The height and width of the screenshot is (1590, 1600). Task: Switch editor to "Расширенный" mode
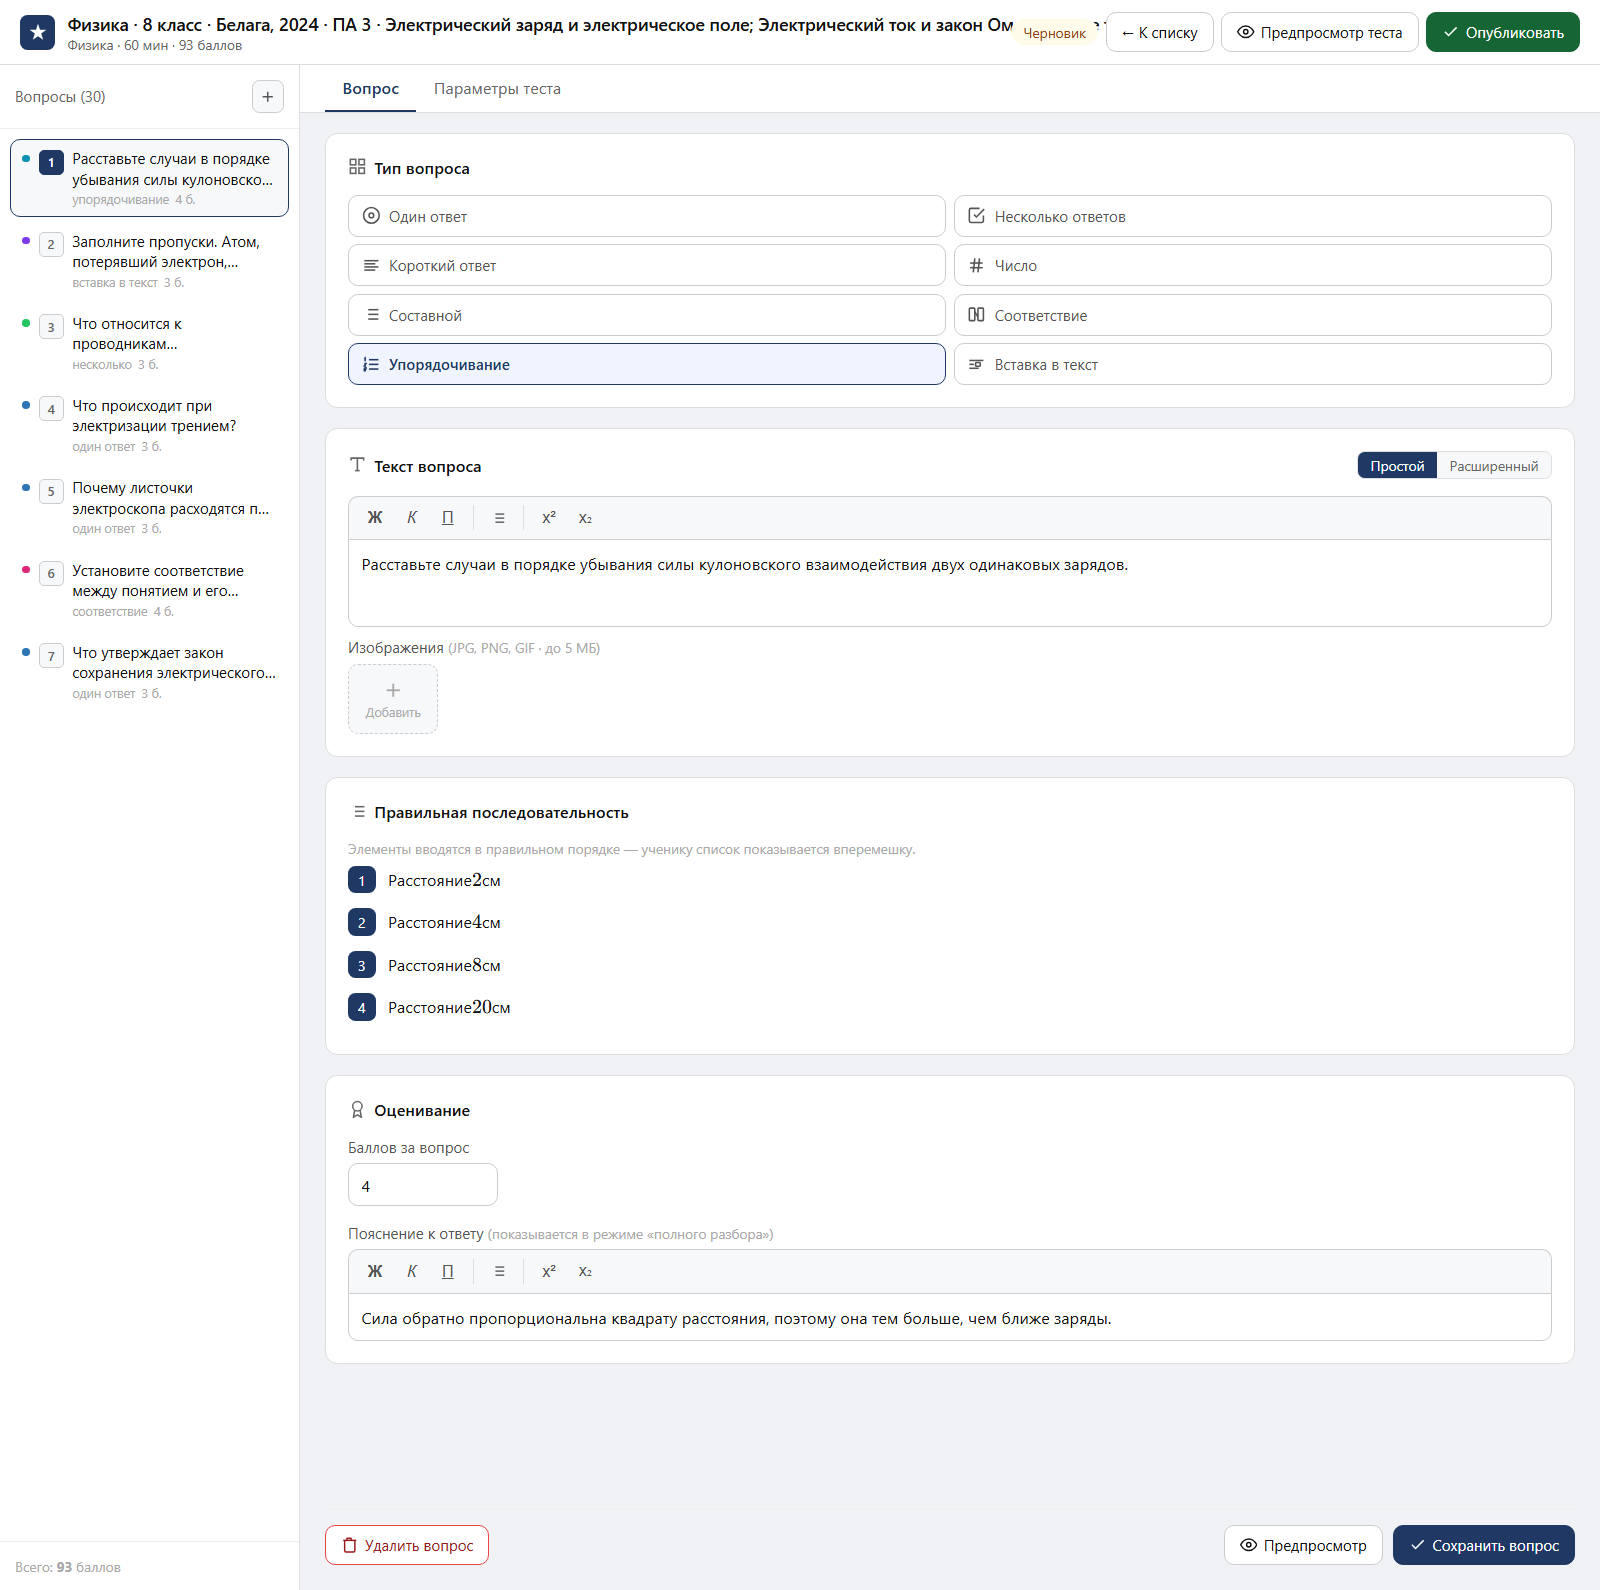1493,466
